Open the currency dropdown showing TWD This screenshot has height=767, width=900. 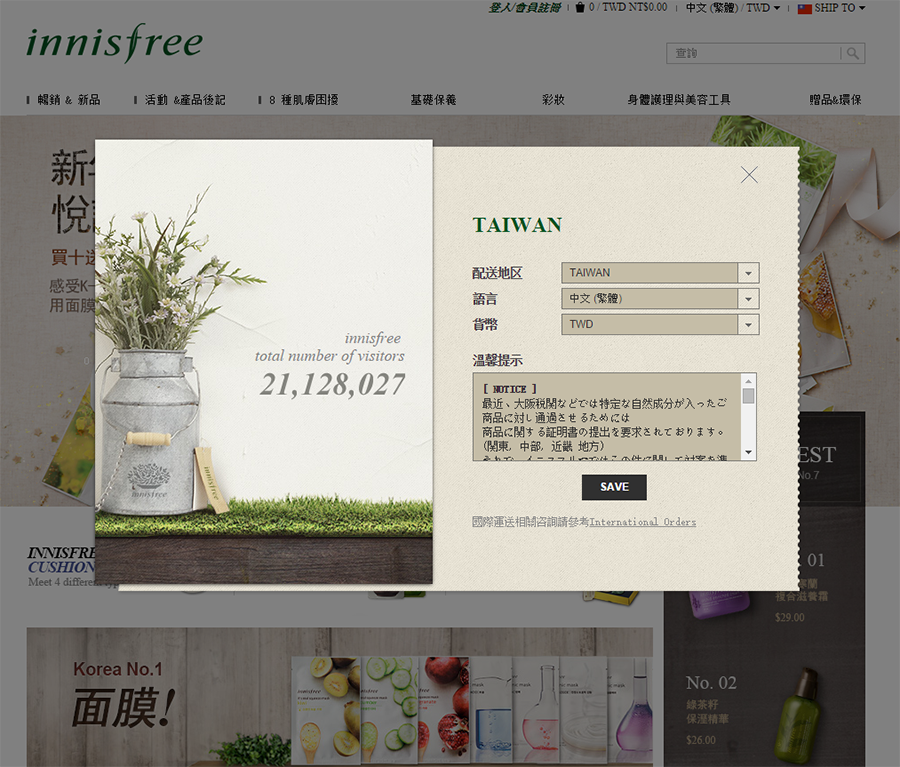[x=660, y=324]
